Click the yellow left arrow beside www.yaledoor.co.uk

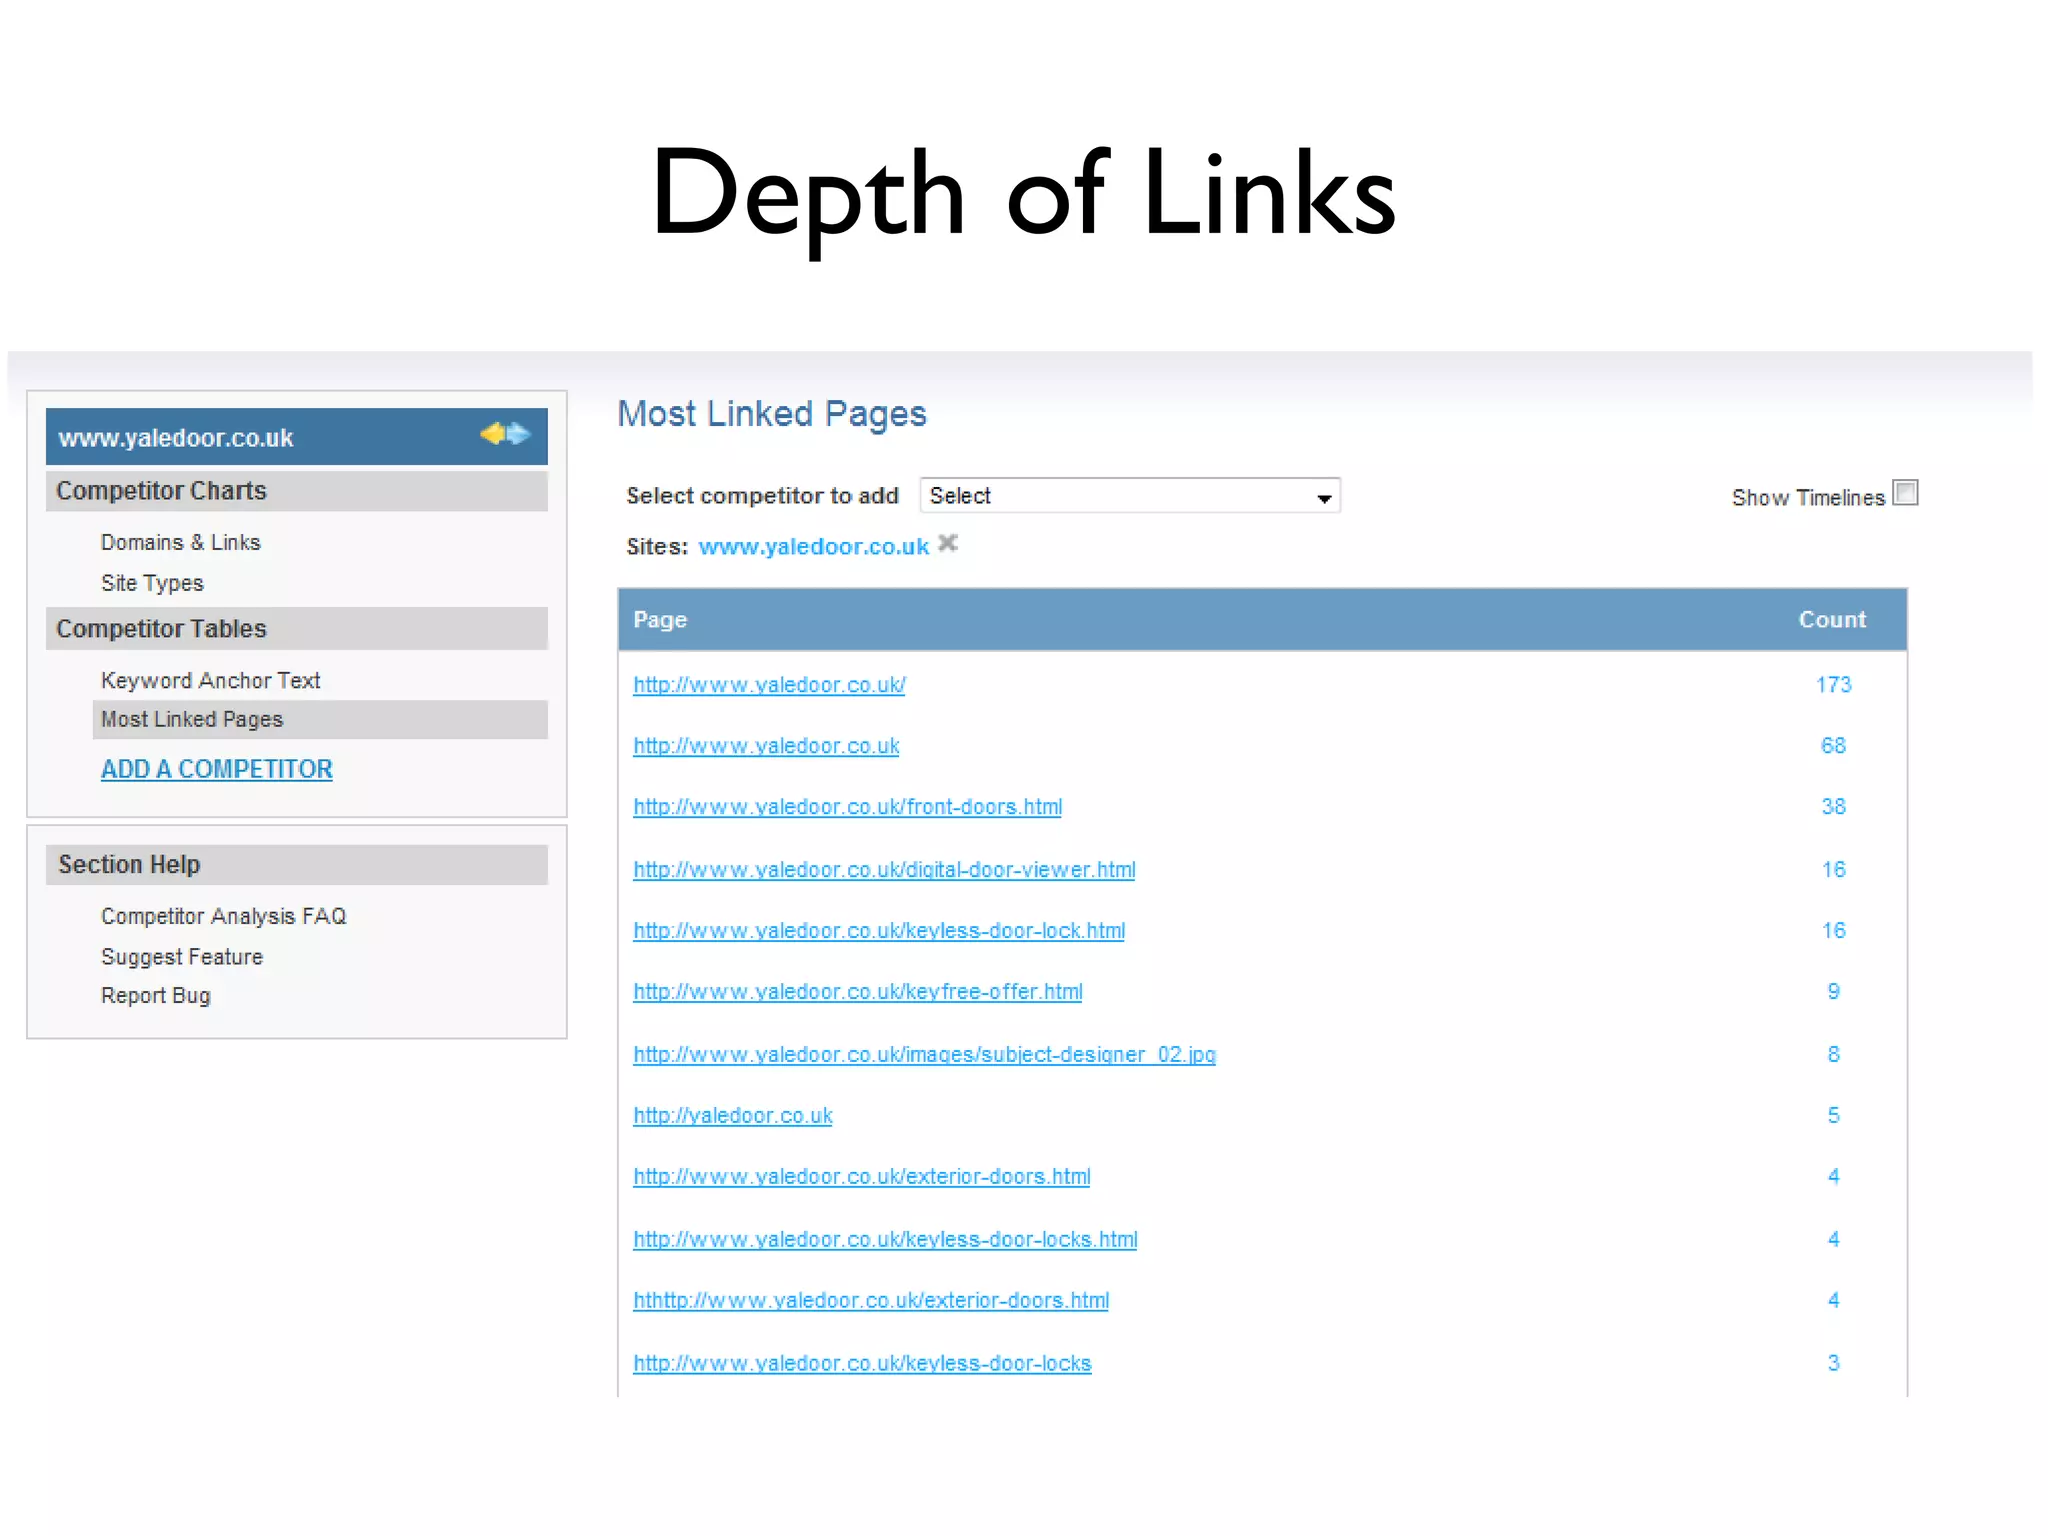(x=492, y=434)
